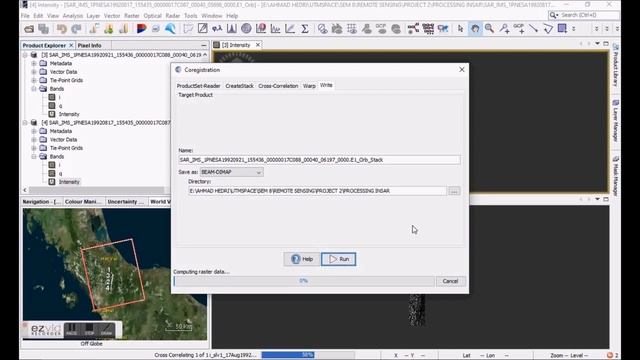This screenshot has width=640, height=360.
Task: Click the Sigma statistics toolbar icon
Action: click(305, 29)
